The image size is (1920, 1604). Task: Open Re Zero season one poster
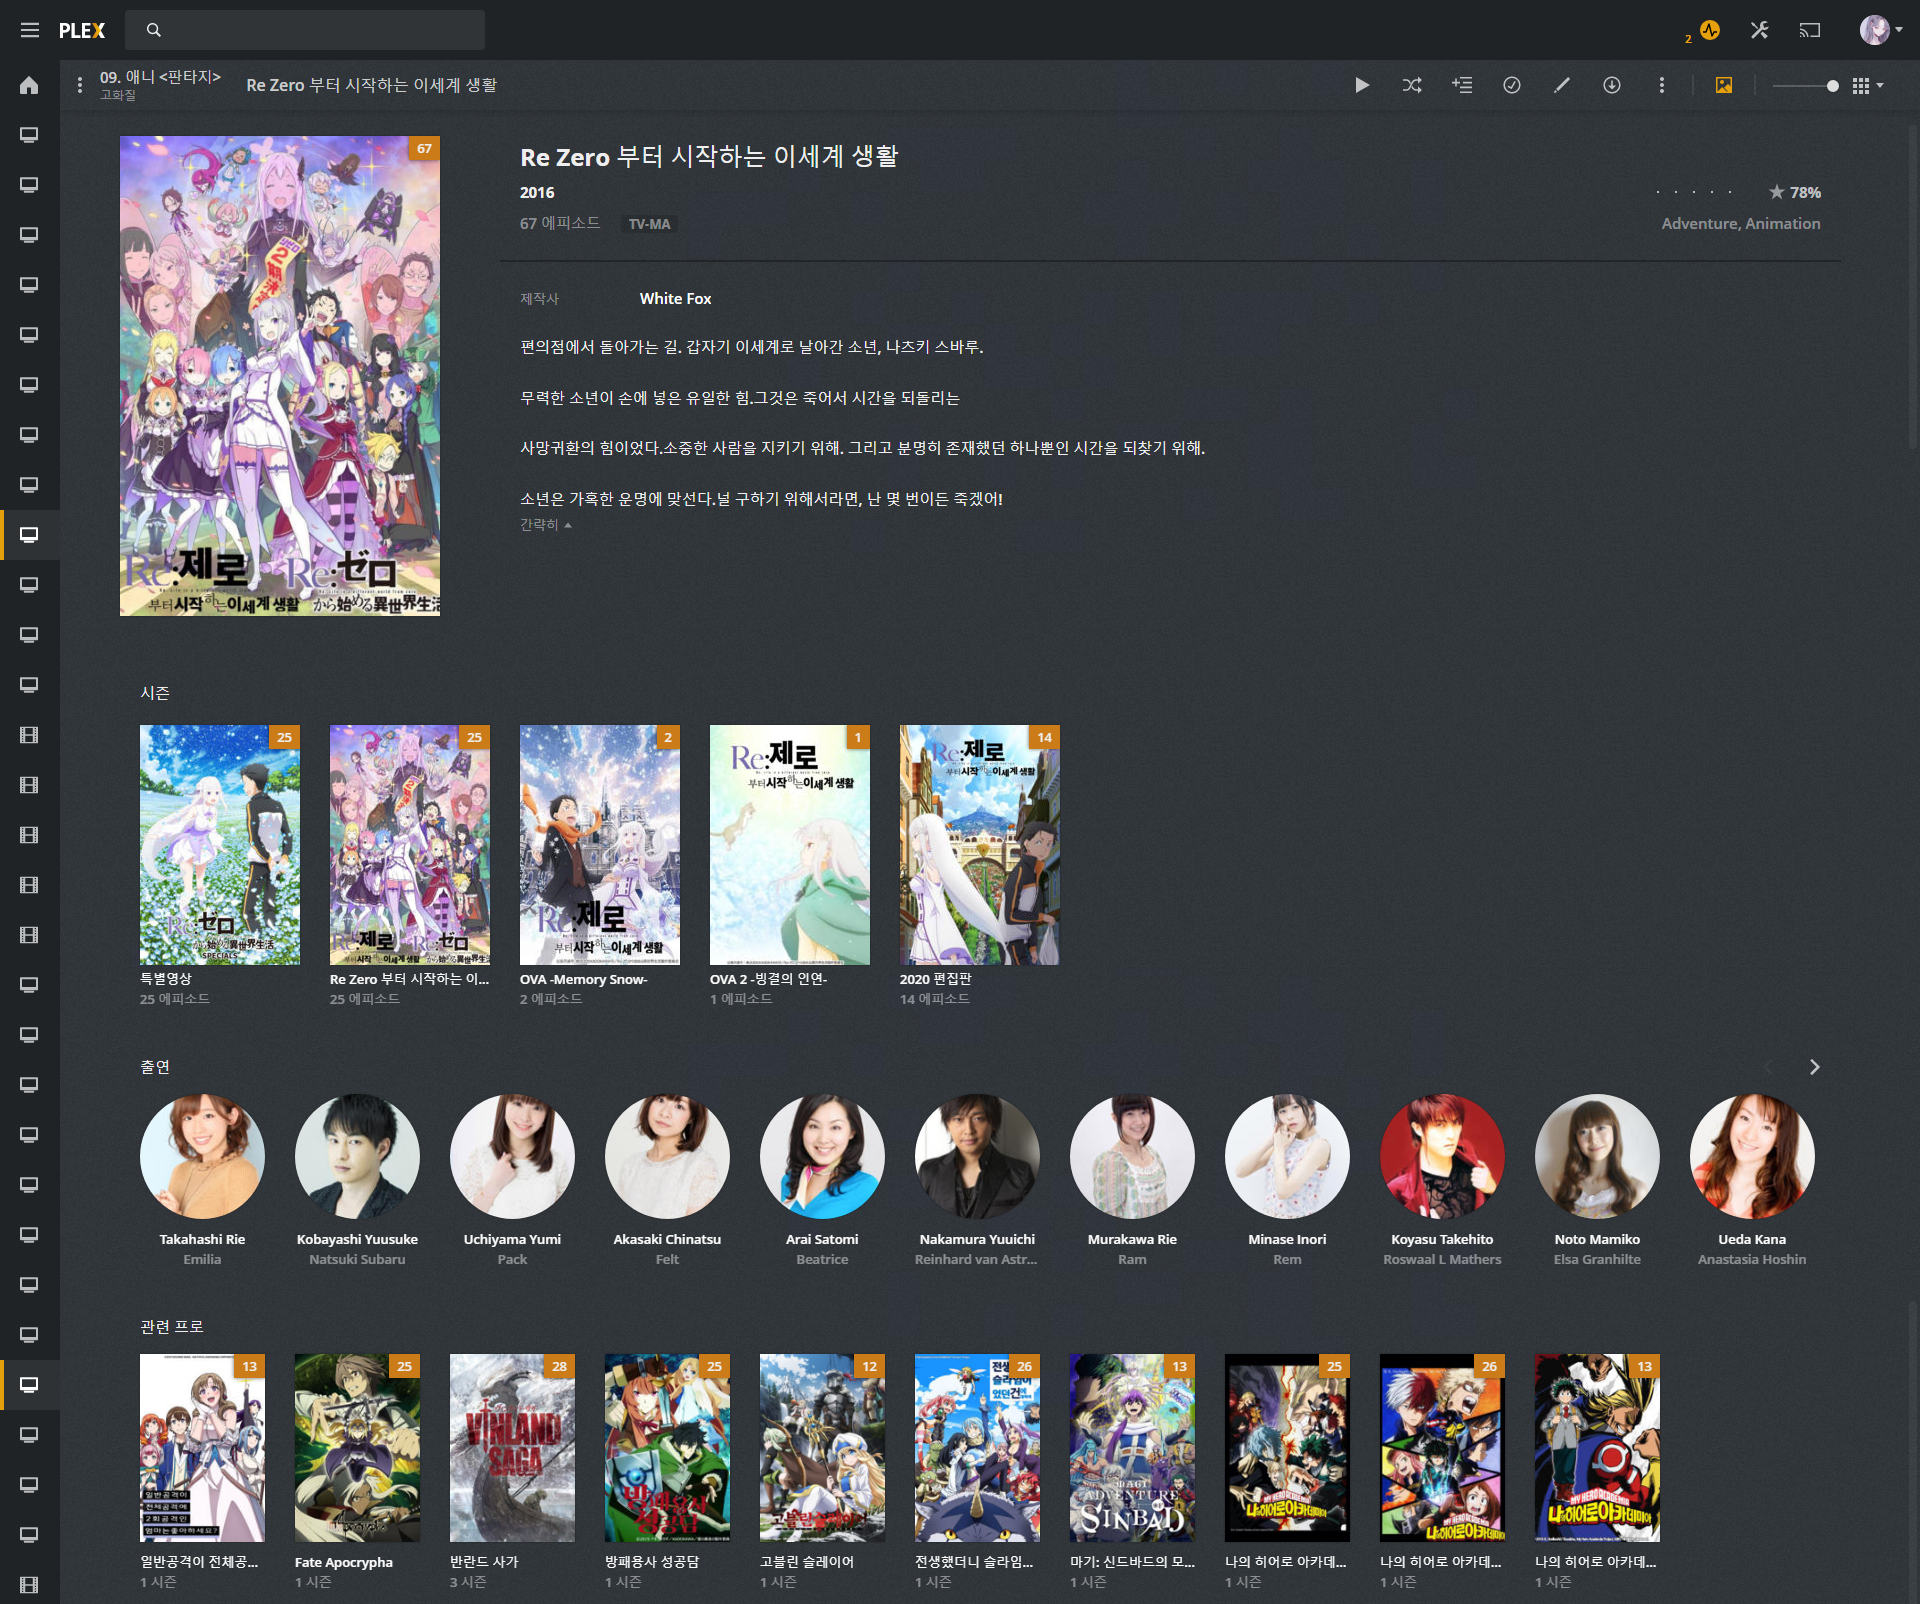[x=410, y=845]
